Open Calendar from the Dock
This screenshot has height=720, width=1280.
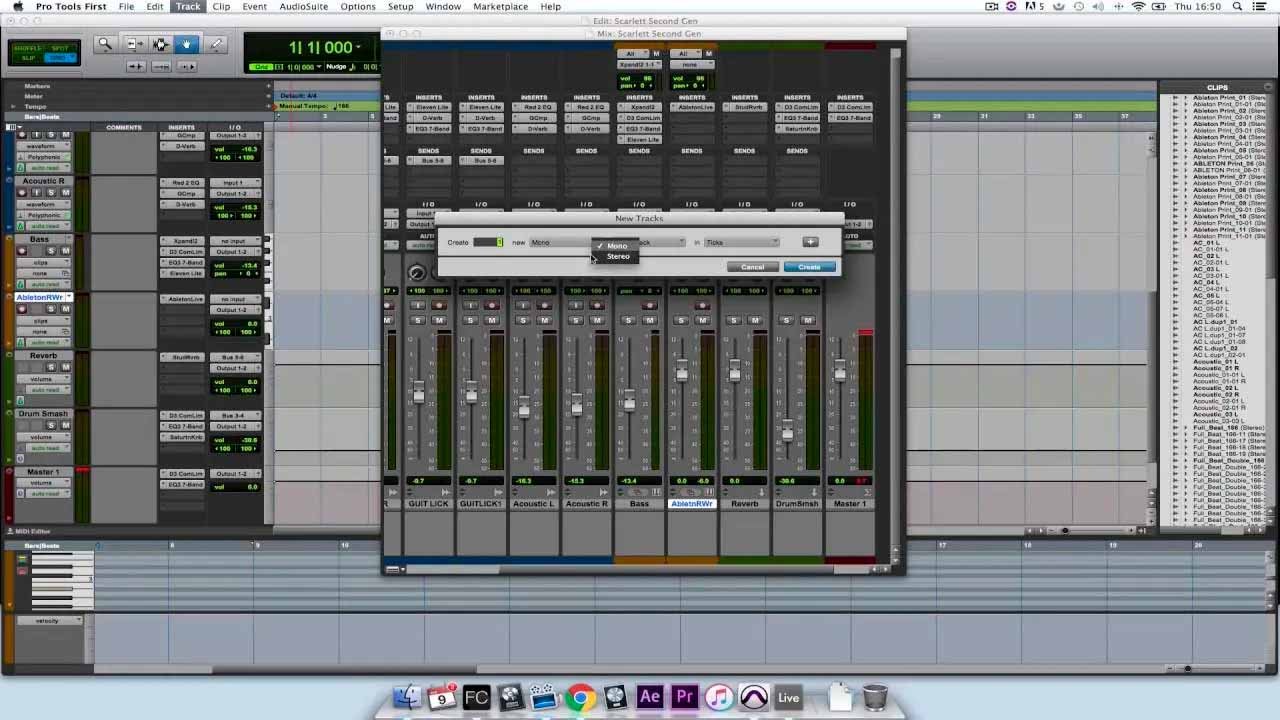point(442,697)
